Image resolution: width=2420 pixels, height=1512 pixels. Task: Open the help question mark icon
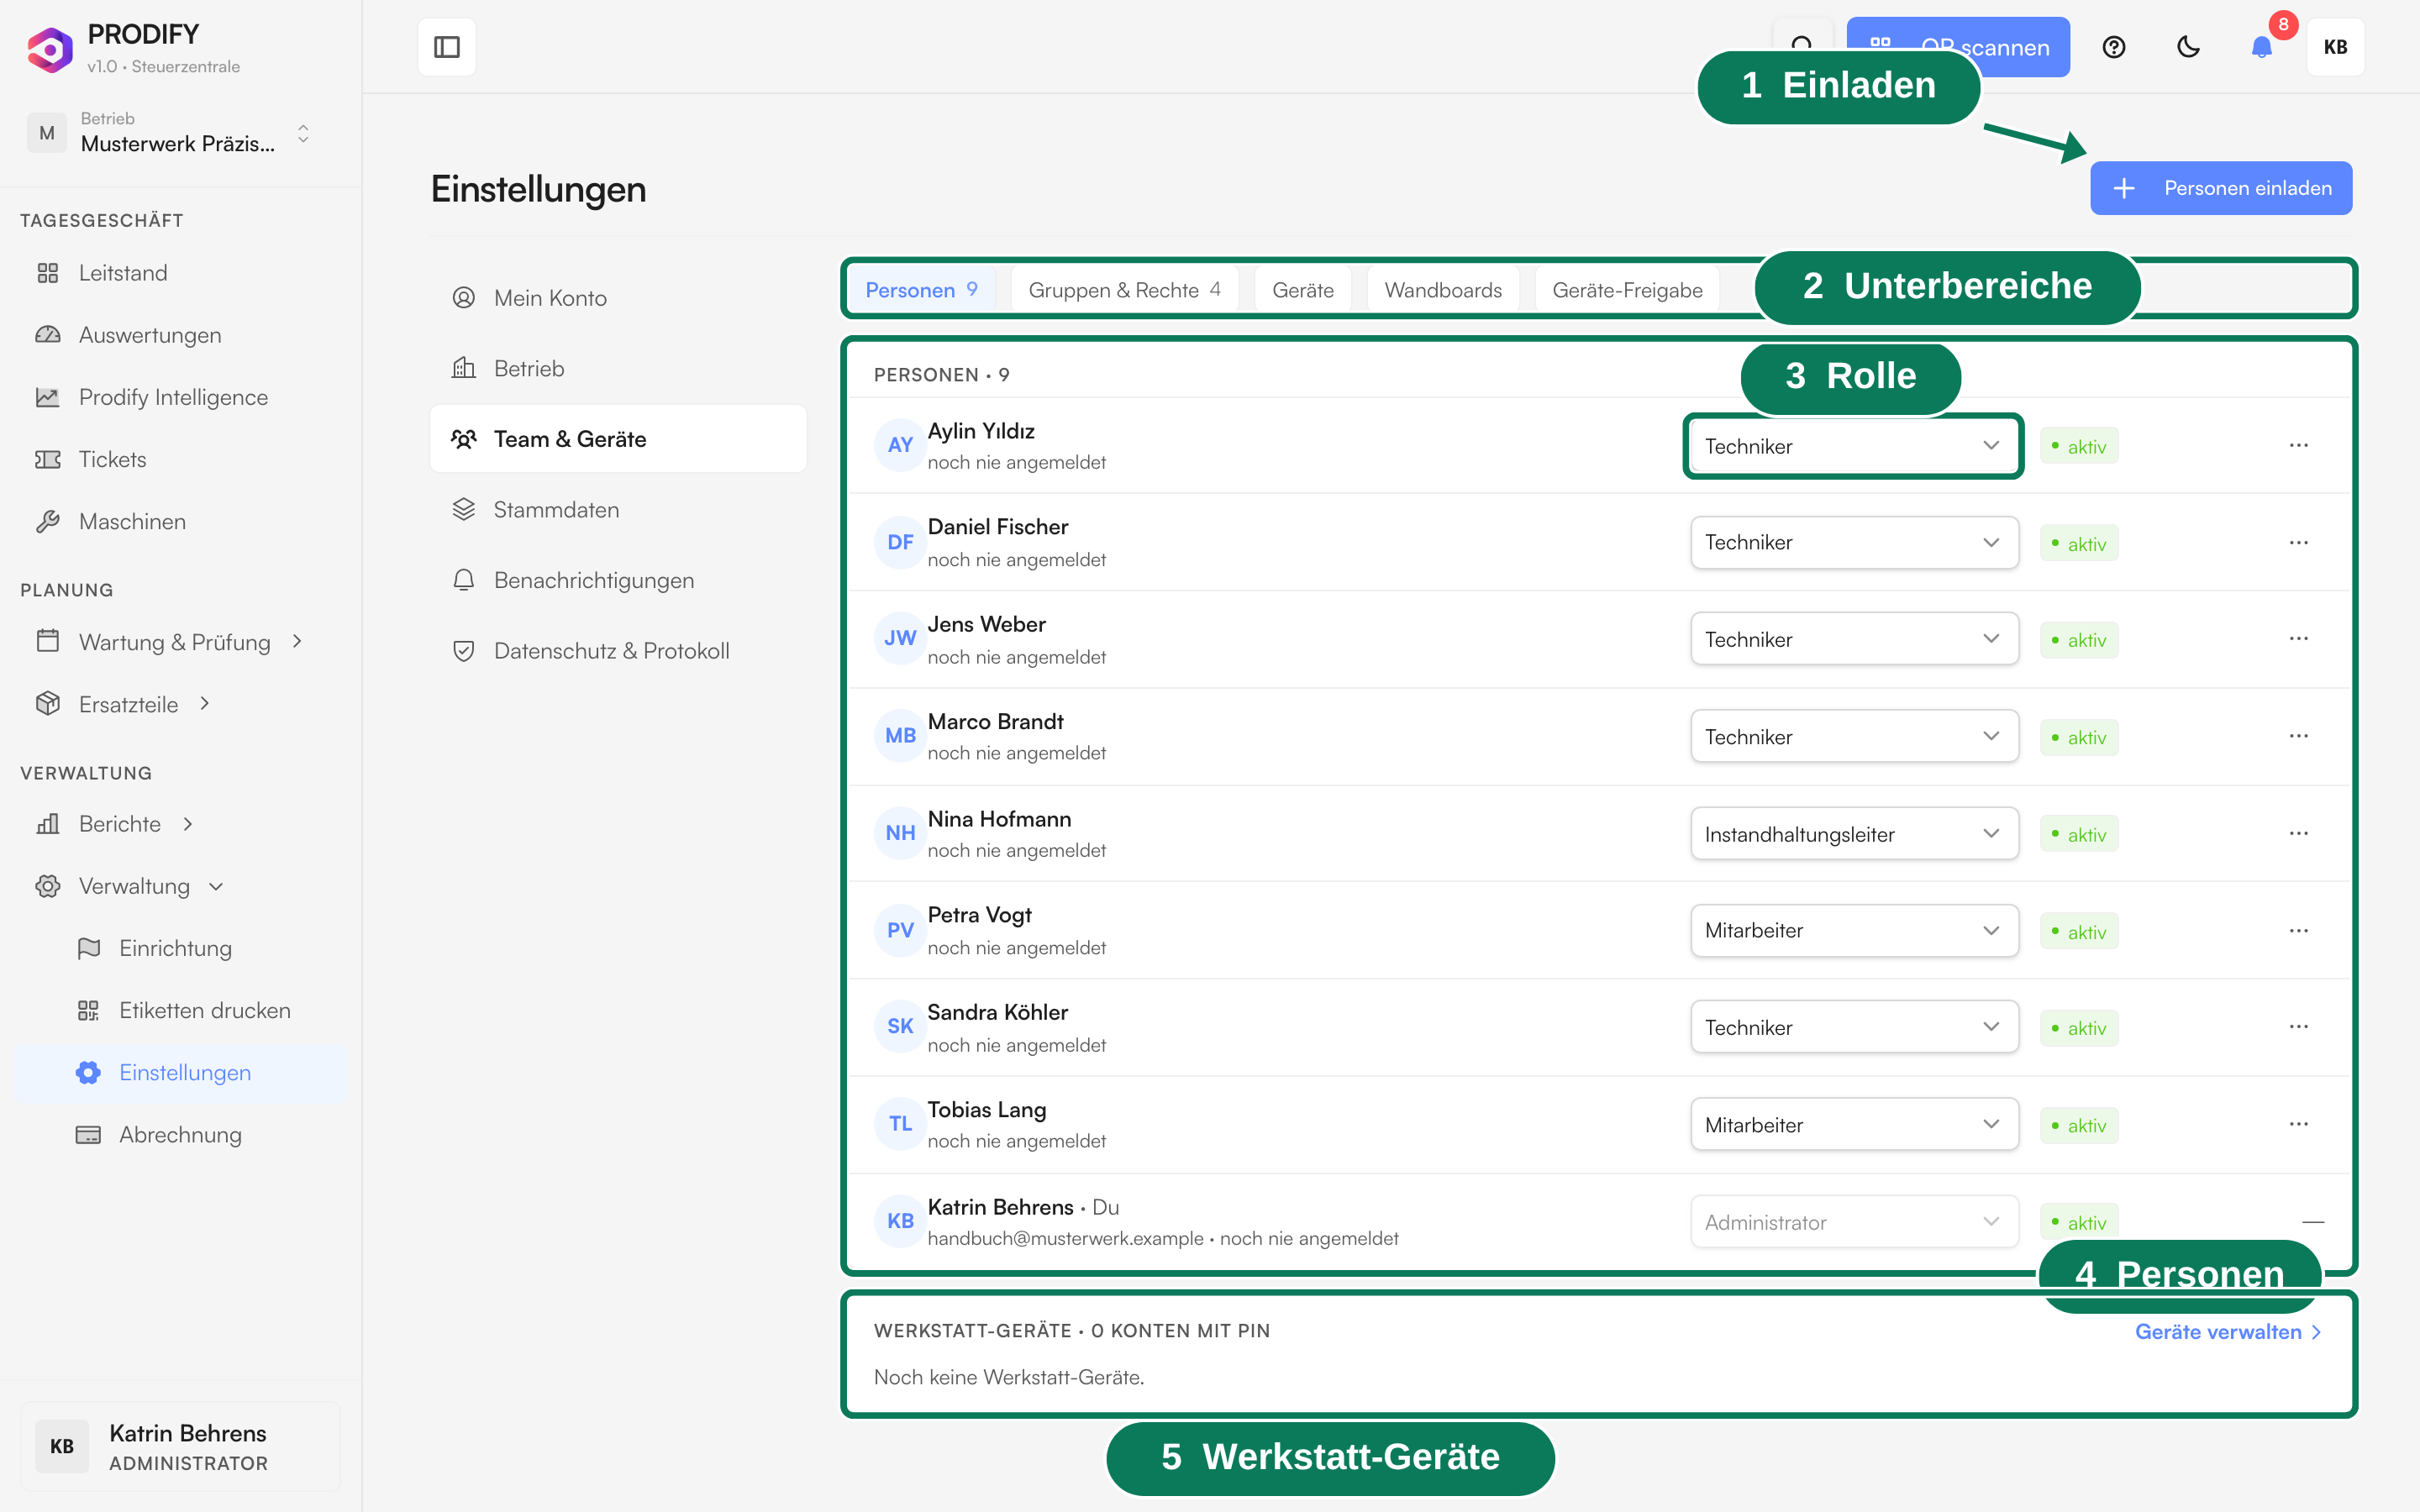[x=2113, y=47]
